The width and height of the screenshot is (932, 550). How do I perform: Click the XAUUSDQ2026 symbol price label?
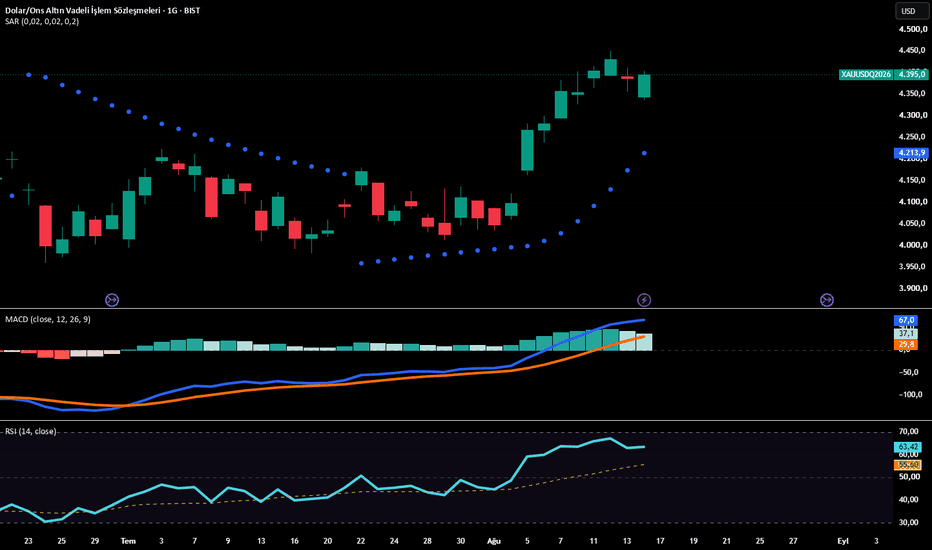point(865,74)
